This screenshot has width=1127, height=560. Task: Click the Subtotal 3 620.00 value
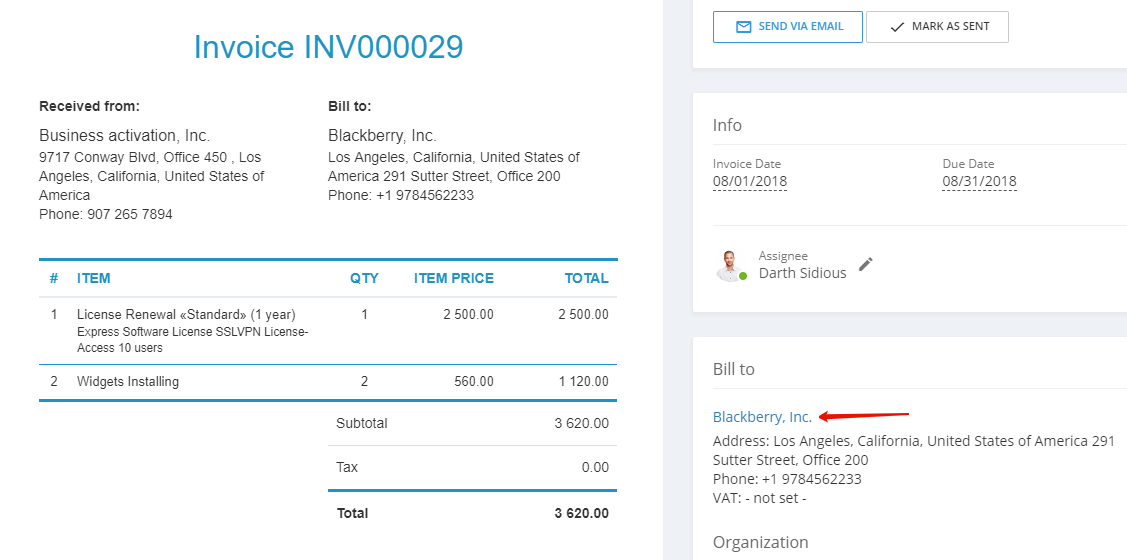pyautogui.click(x=581, y=423)
